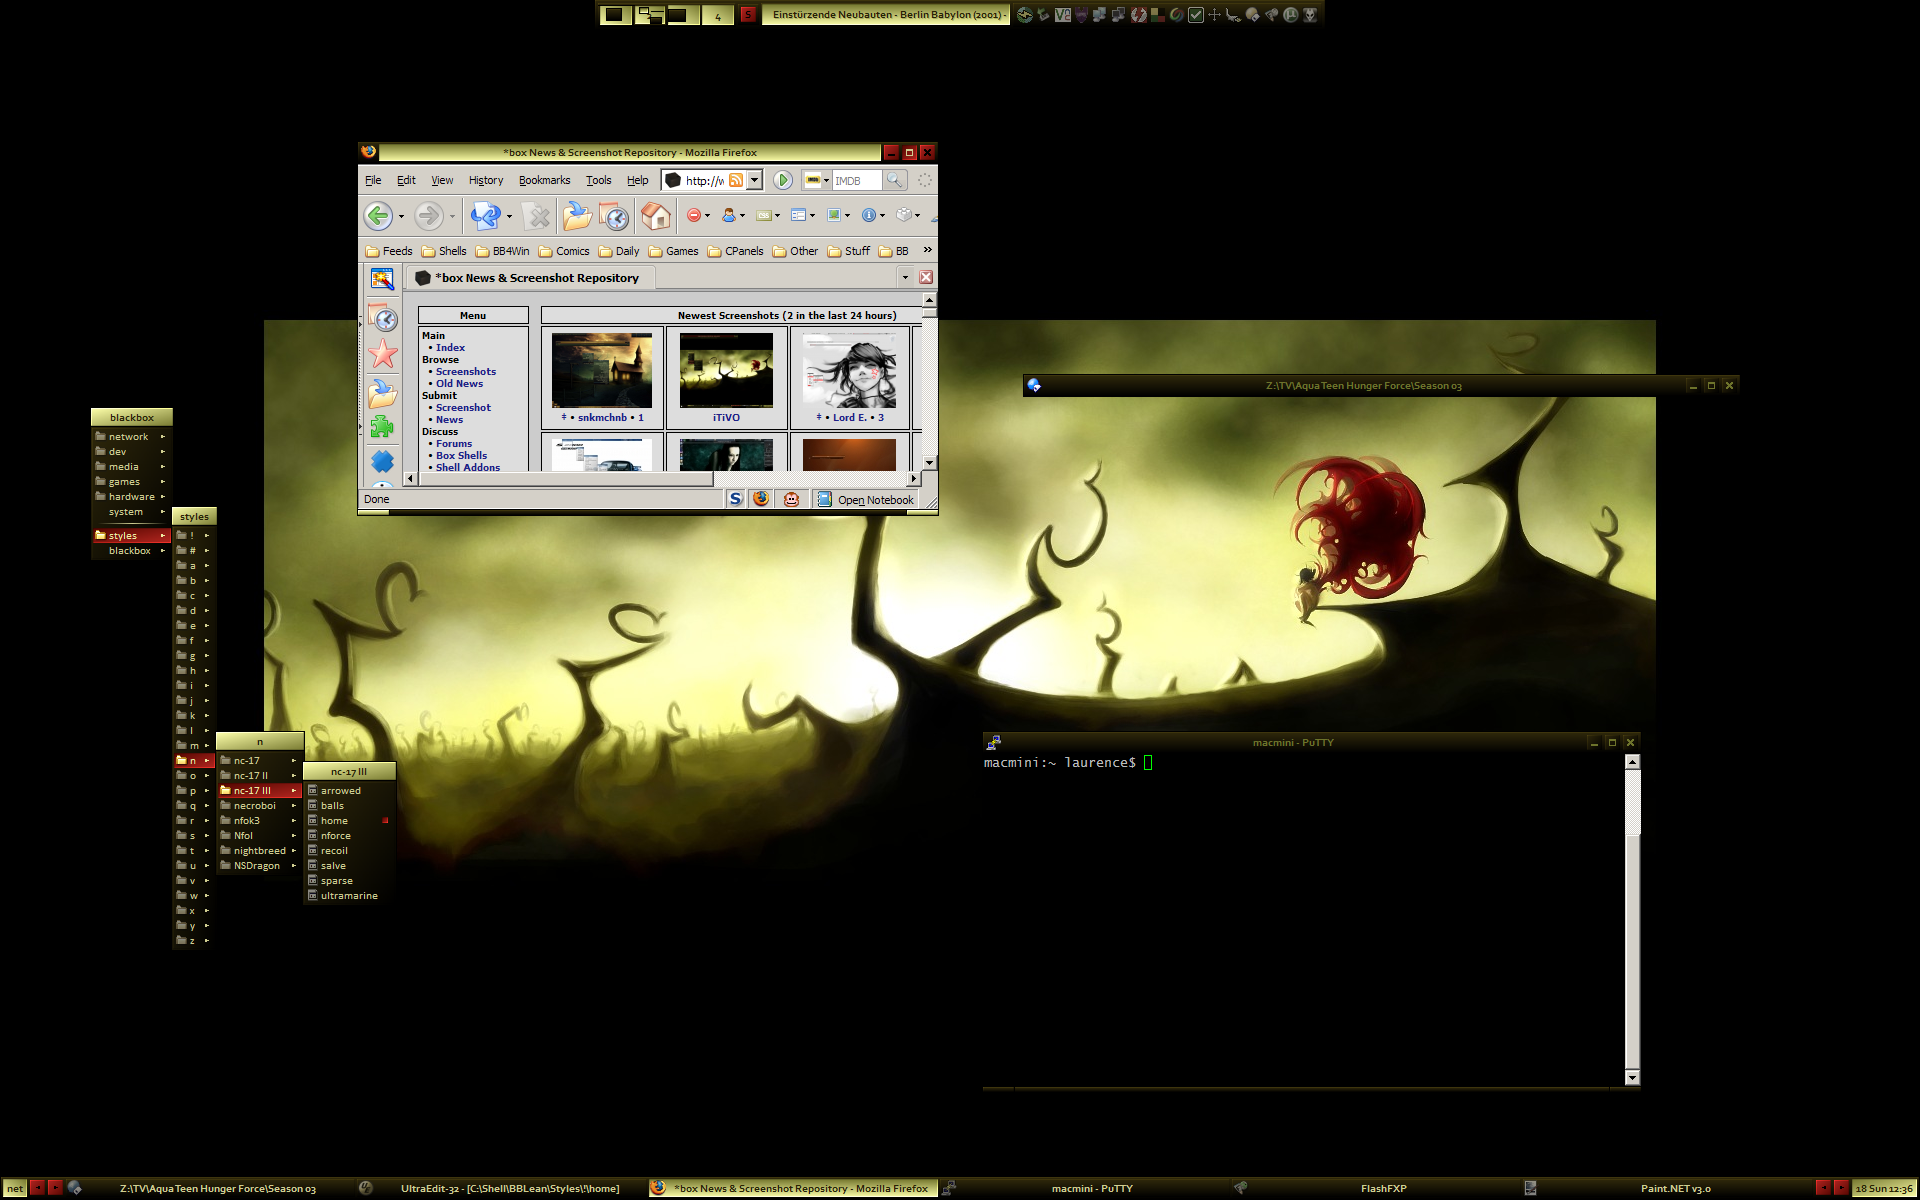The image size is (1920, 1200).
Task: Open the BB4Win bookmark folder
Action: [x=502, y=251]
